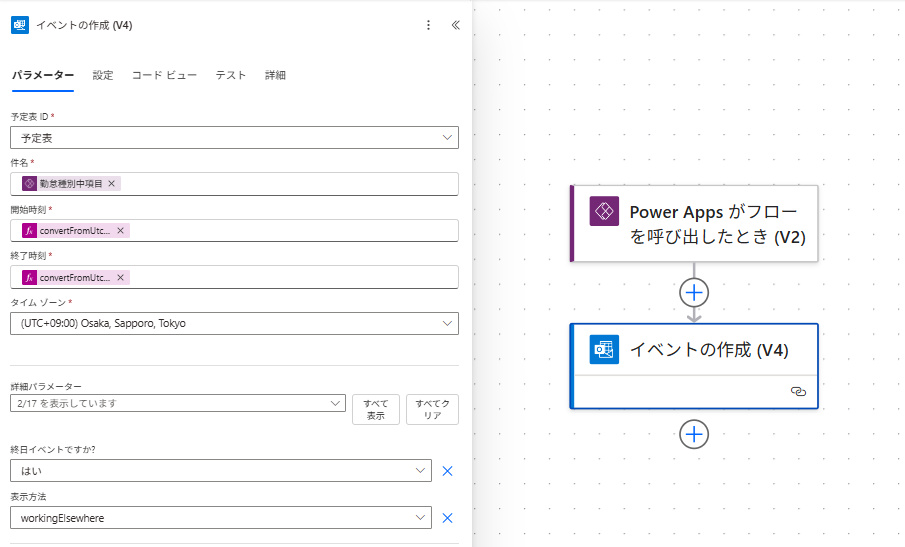Expand 詳細パラメーター dropdown
905x547 pixels.
pyautogui.click(x=178, y=403)
